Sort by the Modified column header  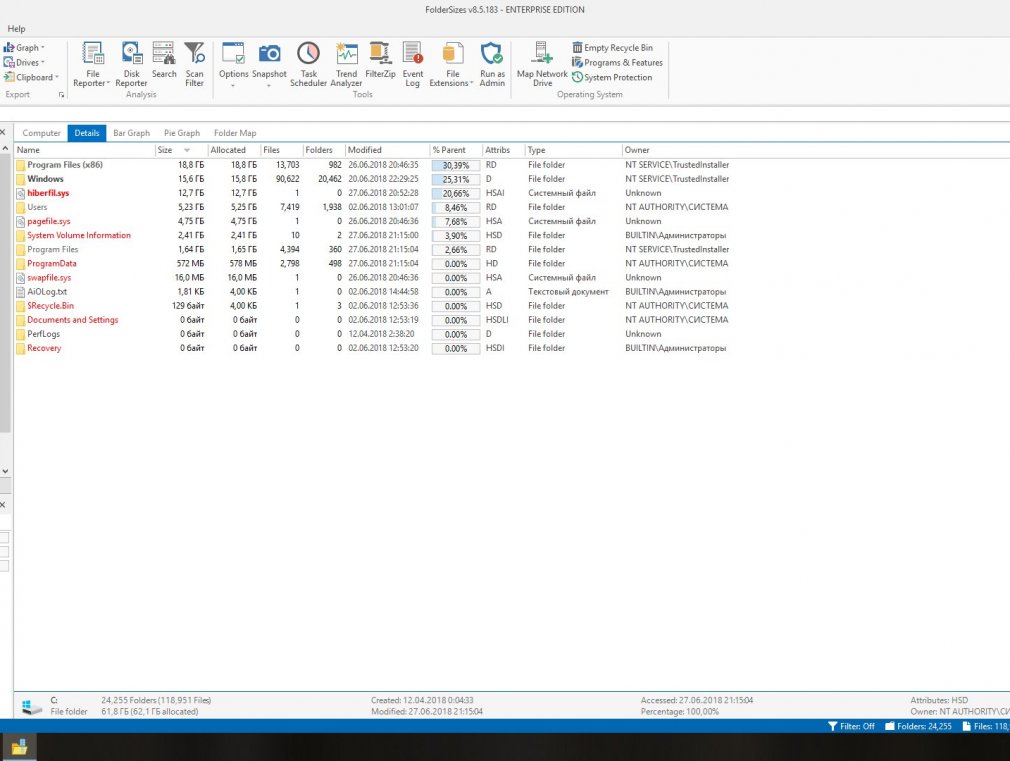pos(387,150)
